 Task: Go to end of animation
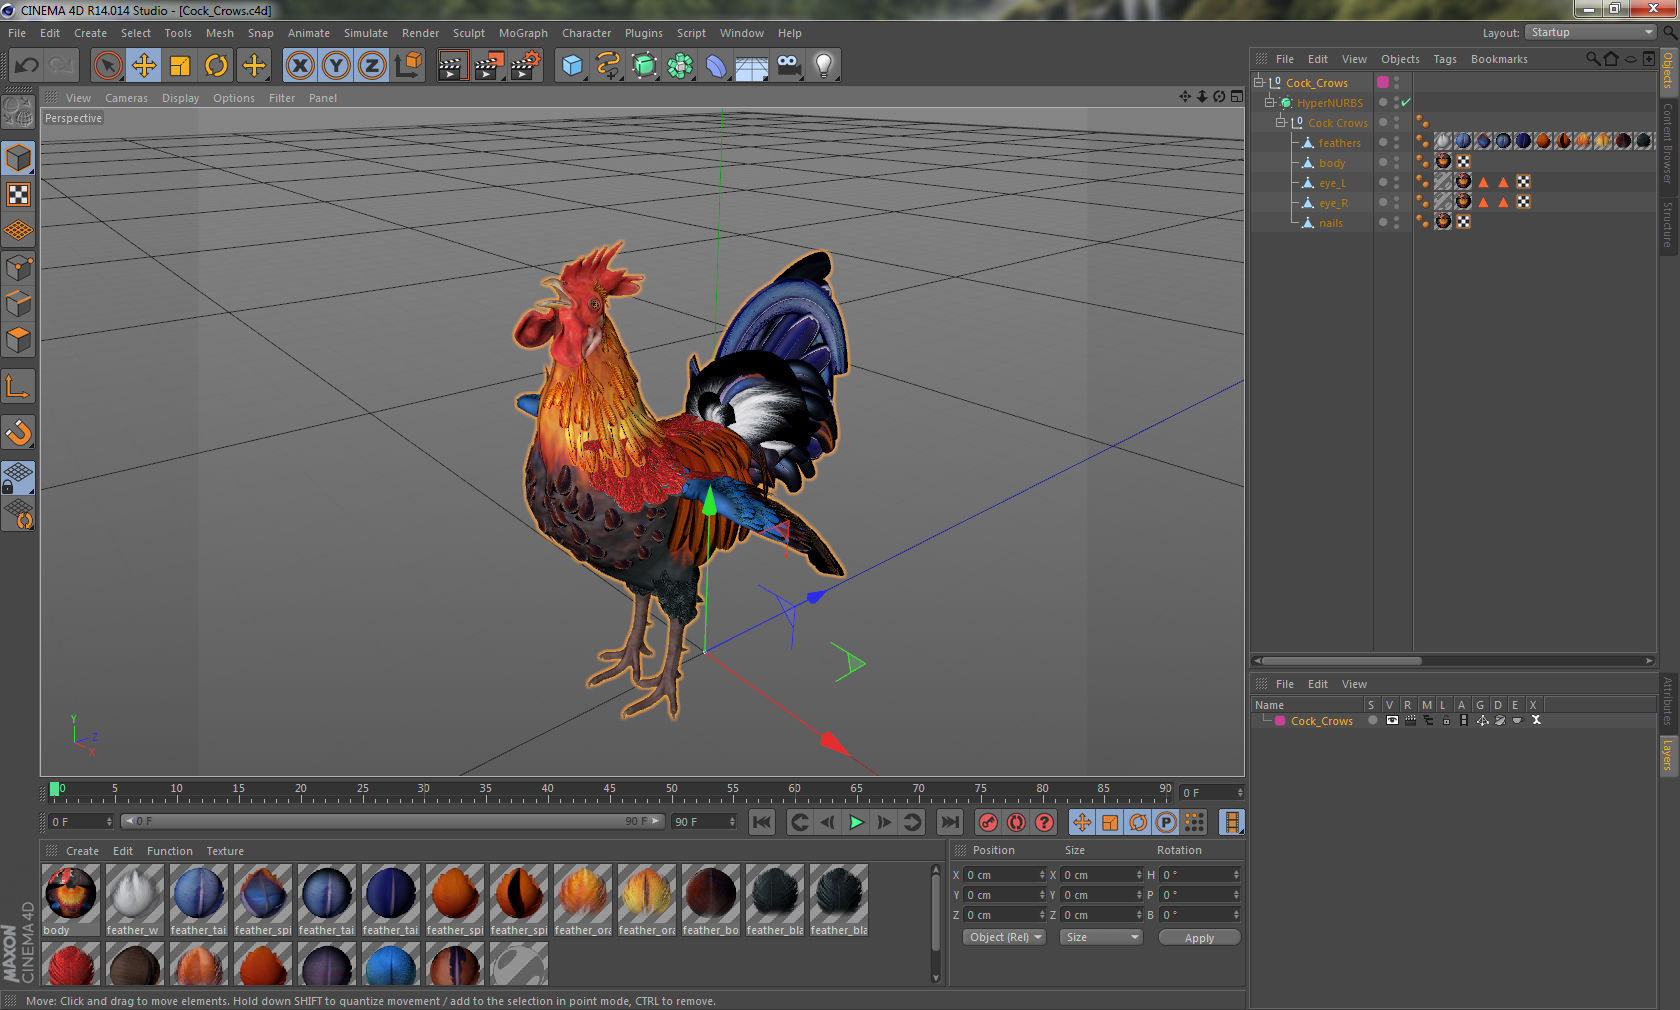950,822
